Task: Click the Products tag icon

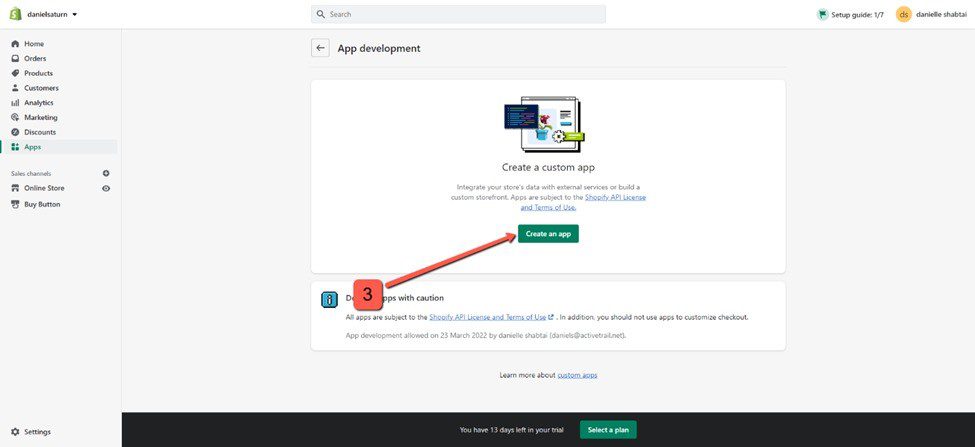Action: coord(15,73)
